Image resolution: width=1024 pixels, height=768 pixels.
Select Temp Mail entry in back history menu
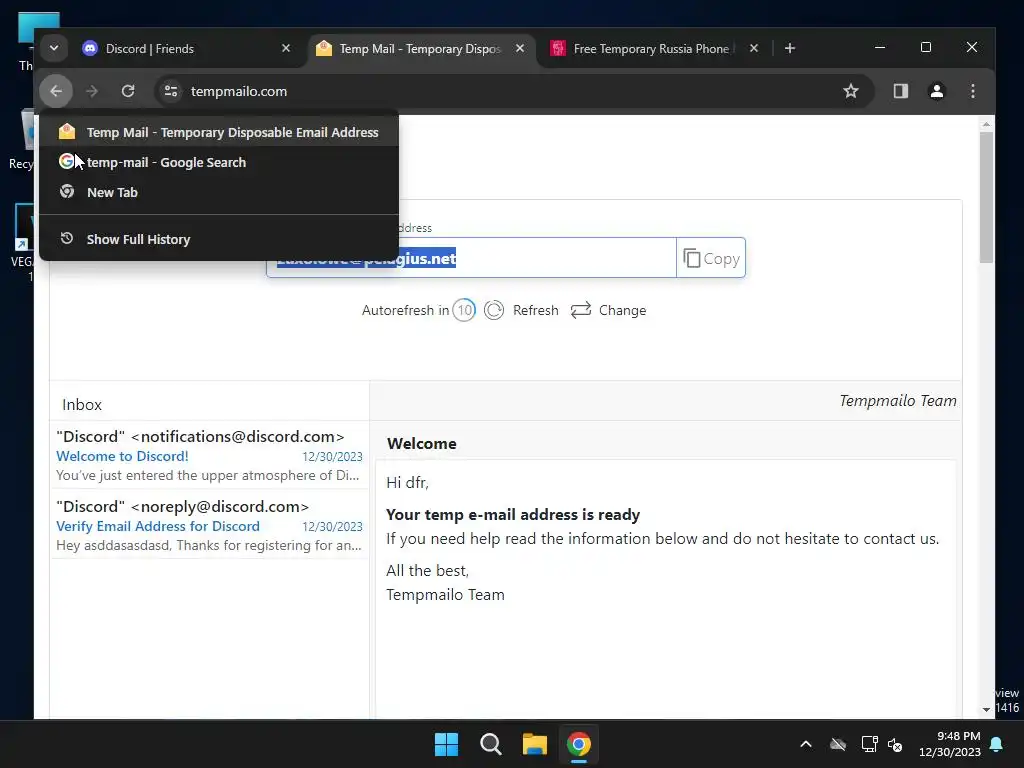point(219,133)
